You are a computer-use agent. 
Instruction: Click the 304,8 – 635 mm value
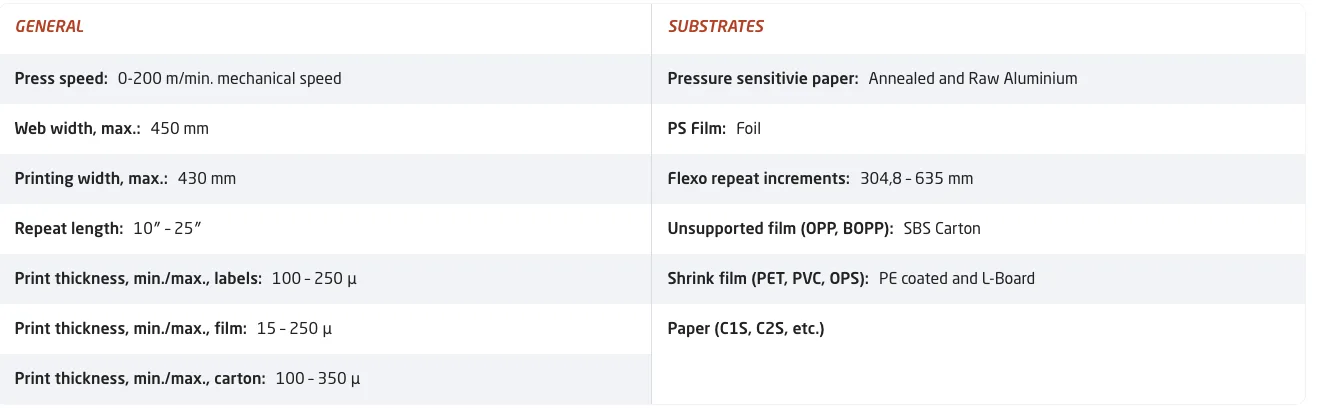(916, 178)
